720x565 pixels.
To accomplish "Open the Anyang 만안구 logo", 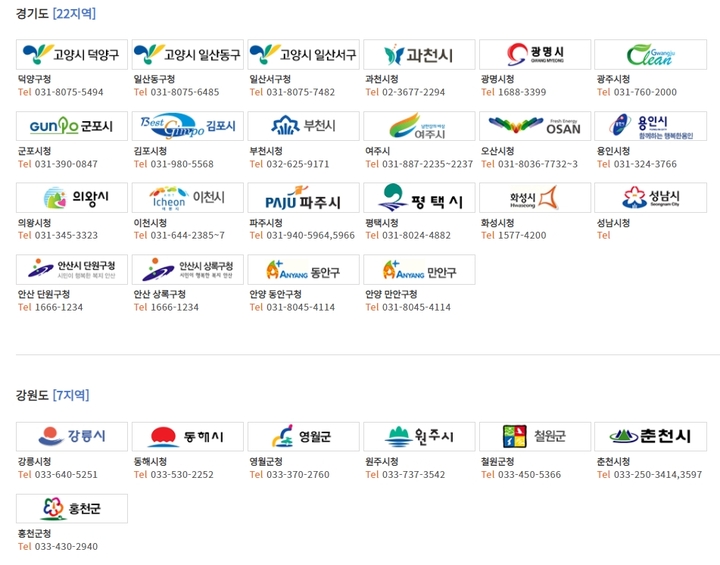I will 419,270.
